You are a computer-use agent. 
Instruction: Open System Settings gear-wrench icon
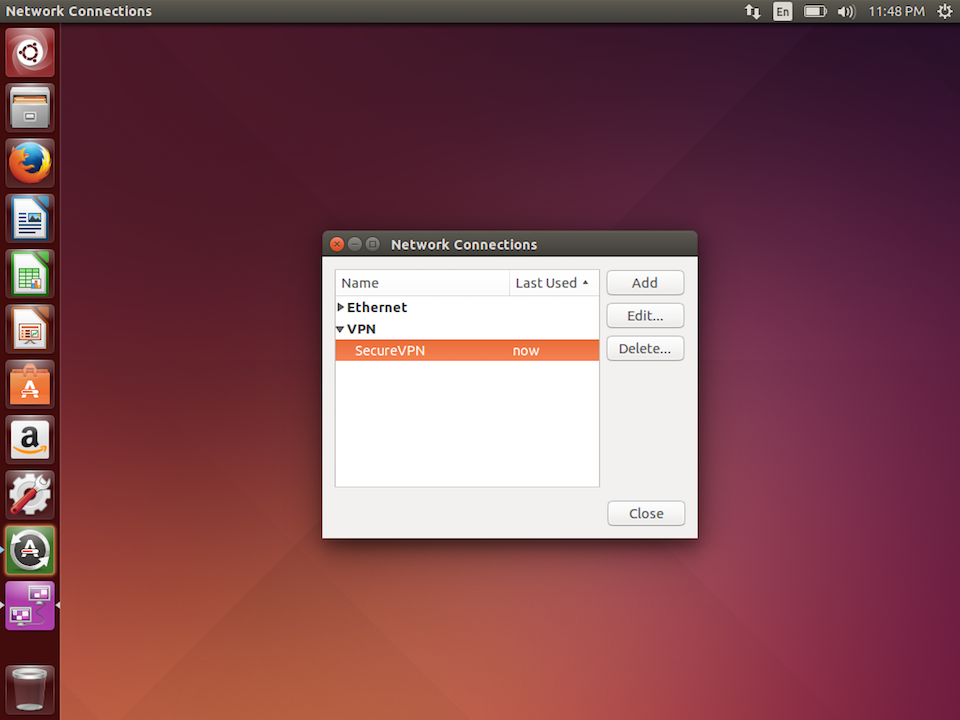pyautogui.click(x=30, y=494)
